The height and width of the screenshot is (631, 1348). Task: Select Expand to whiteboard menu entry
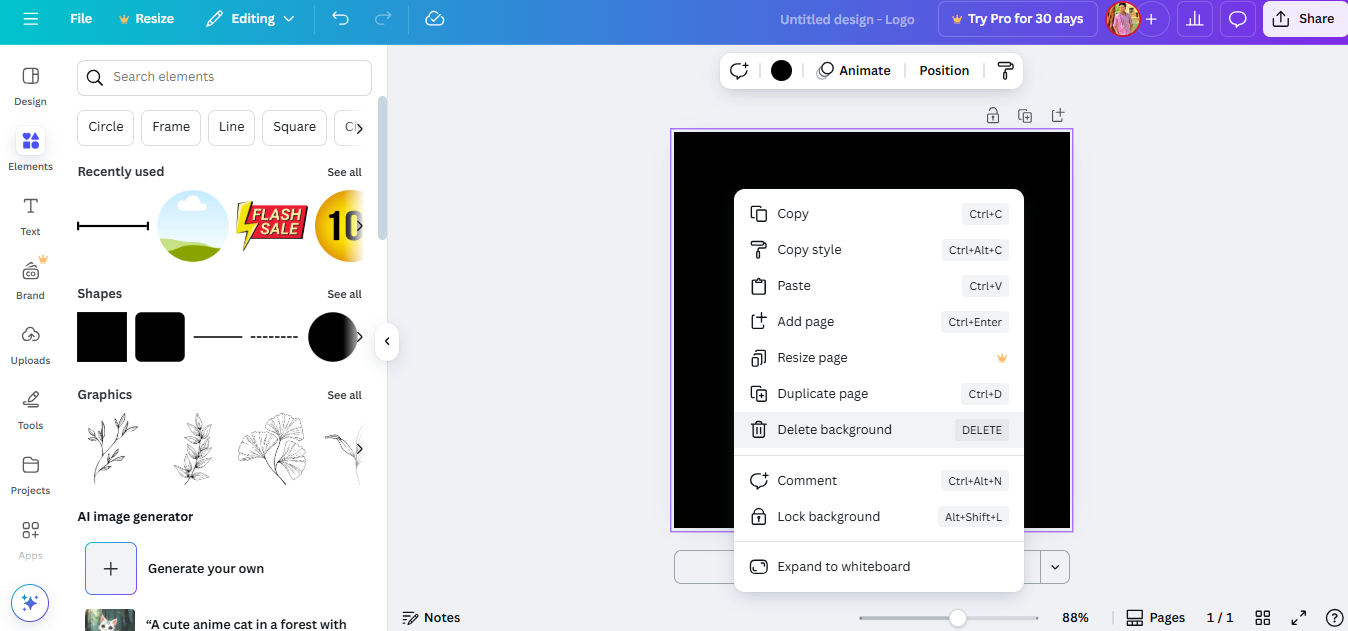click(879, 566)
